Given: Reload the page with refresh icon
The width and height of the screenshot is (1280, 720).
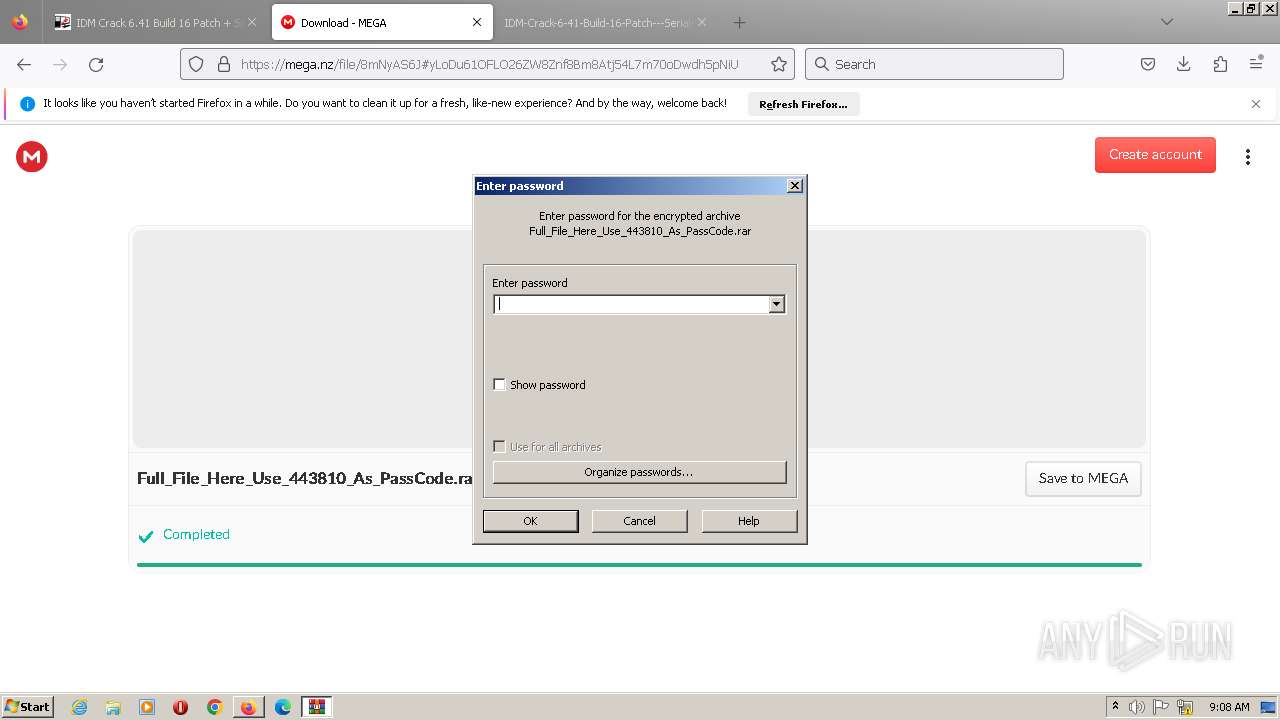Looking at the screenshot, I should (96, 64).
